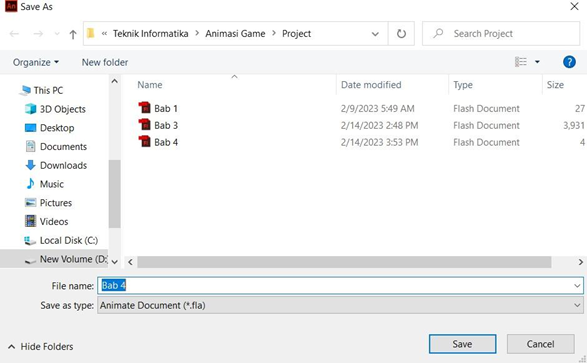Collapse the pane with Hide Folders
This screenshot has height=363, width=587.
click(x=40, y=347)
